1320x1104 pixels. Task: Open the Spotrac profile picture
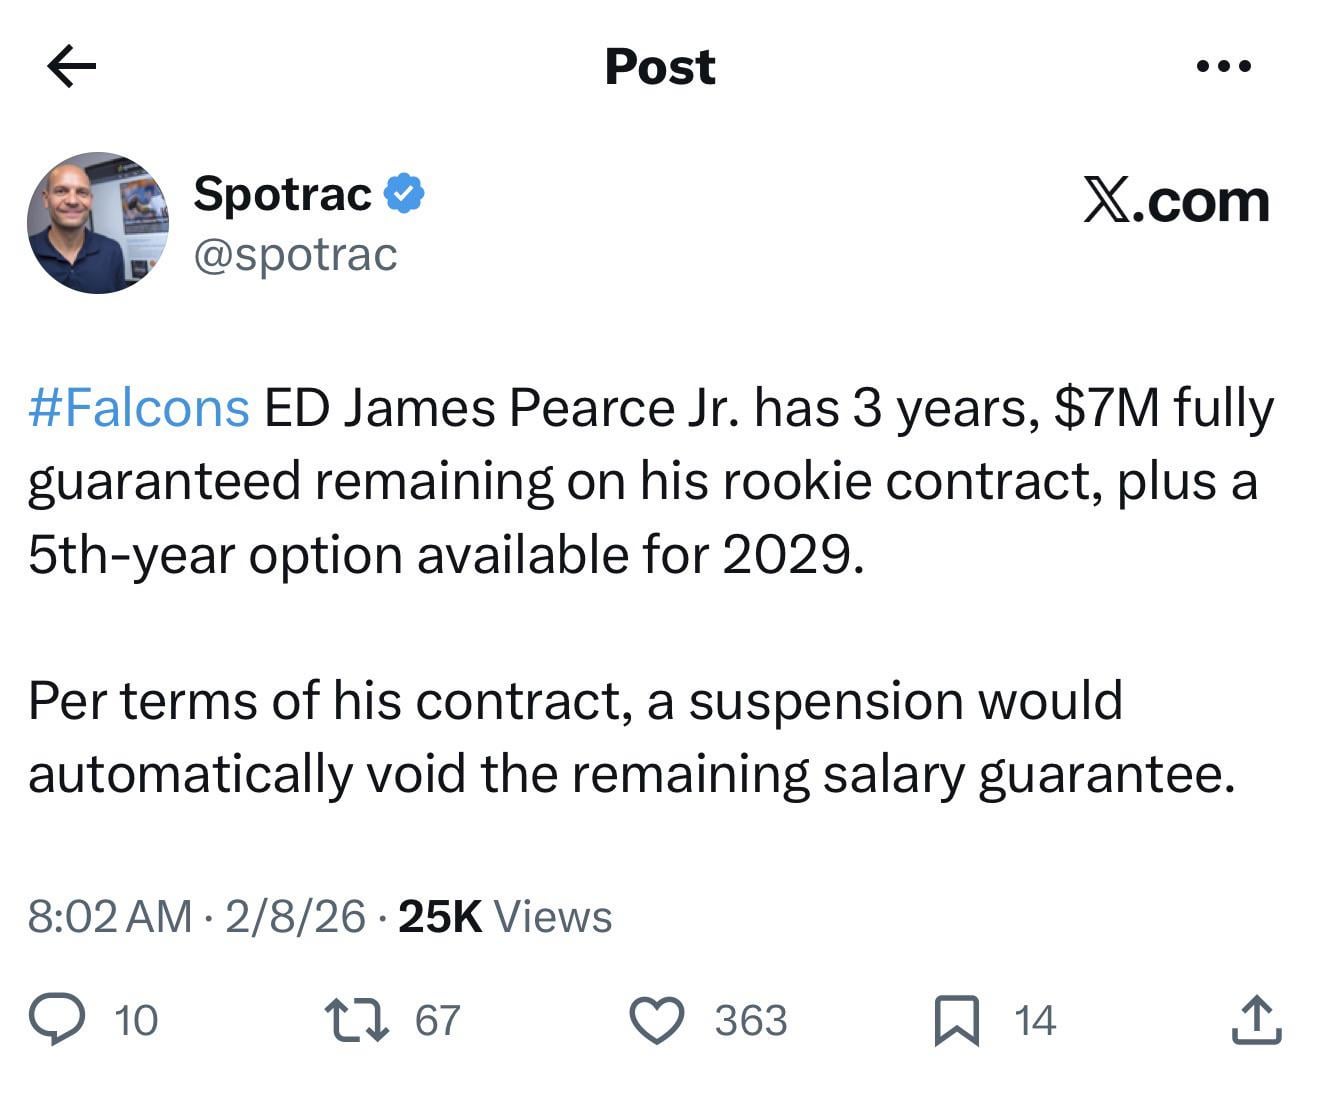point(98,223)
